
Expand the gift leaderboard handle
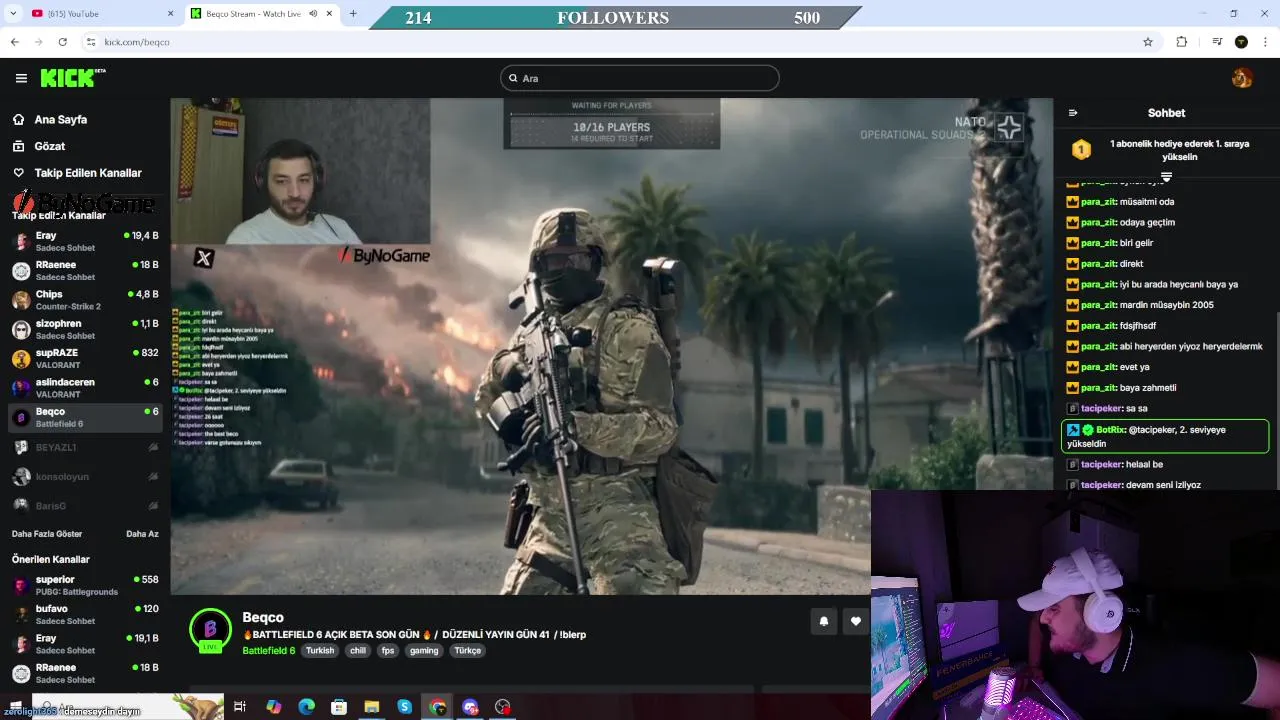coord(1166,177)
